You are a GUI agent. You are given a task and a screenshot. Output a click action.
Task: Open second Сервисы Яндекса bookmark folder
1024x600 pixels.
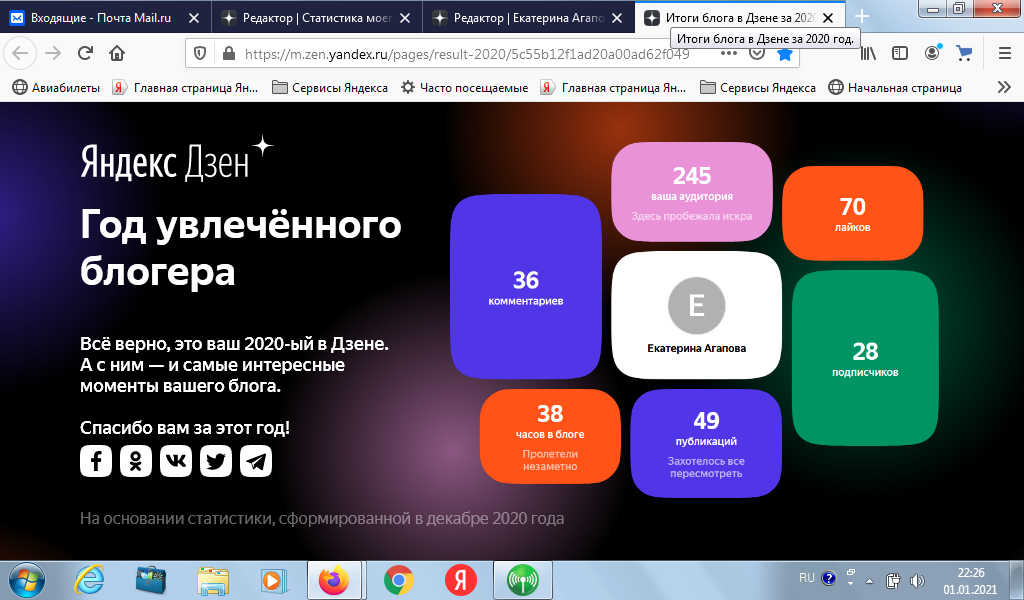click(758, 87)
